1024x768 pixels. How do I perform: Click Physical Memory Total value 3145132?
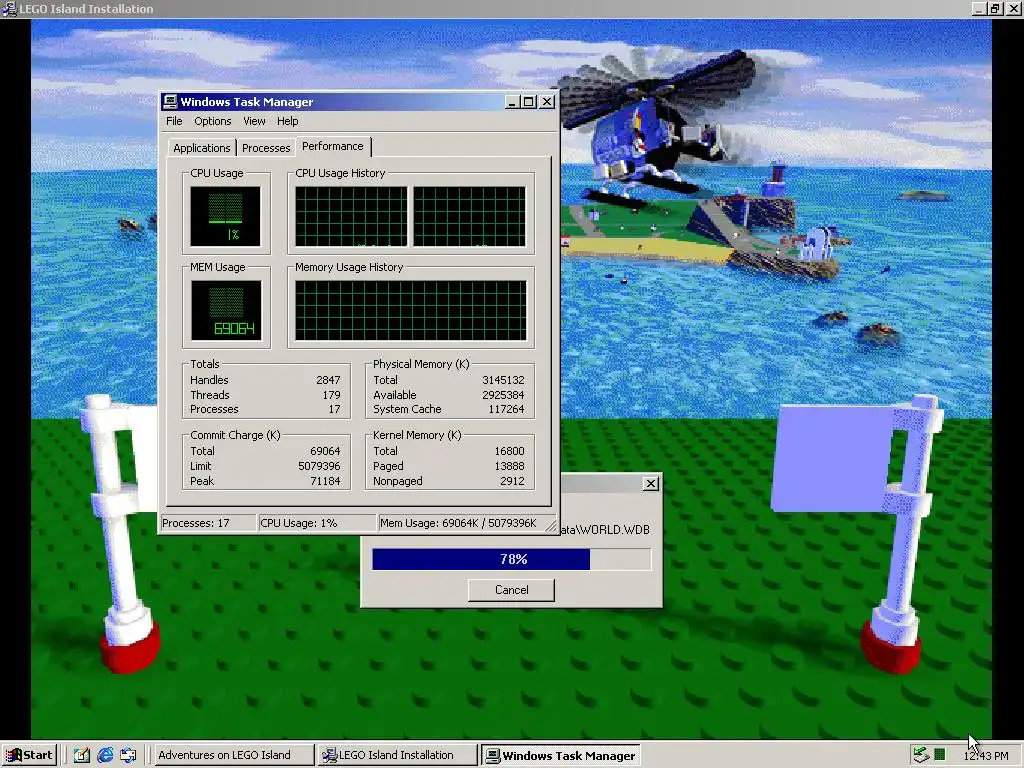pyautogui.click(x=503, y=380)
